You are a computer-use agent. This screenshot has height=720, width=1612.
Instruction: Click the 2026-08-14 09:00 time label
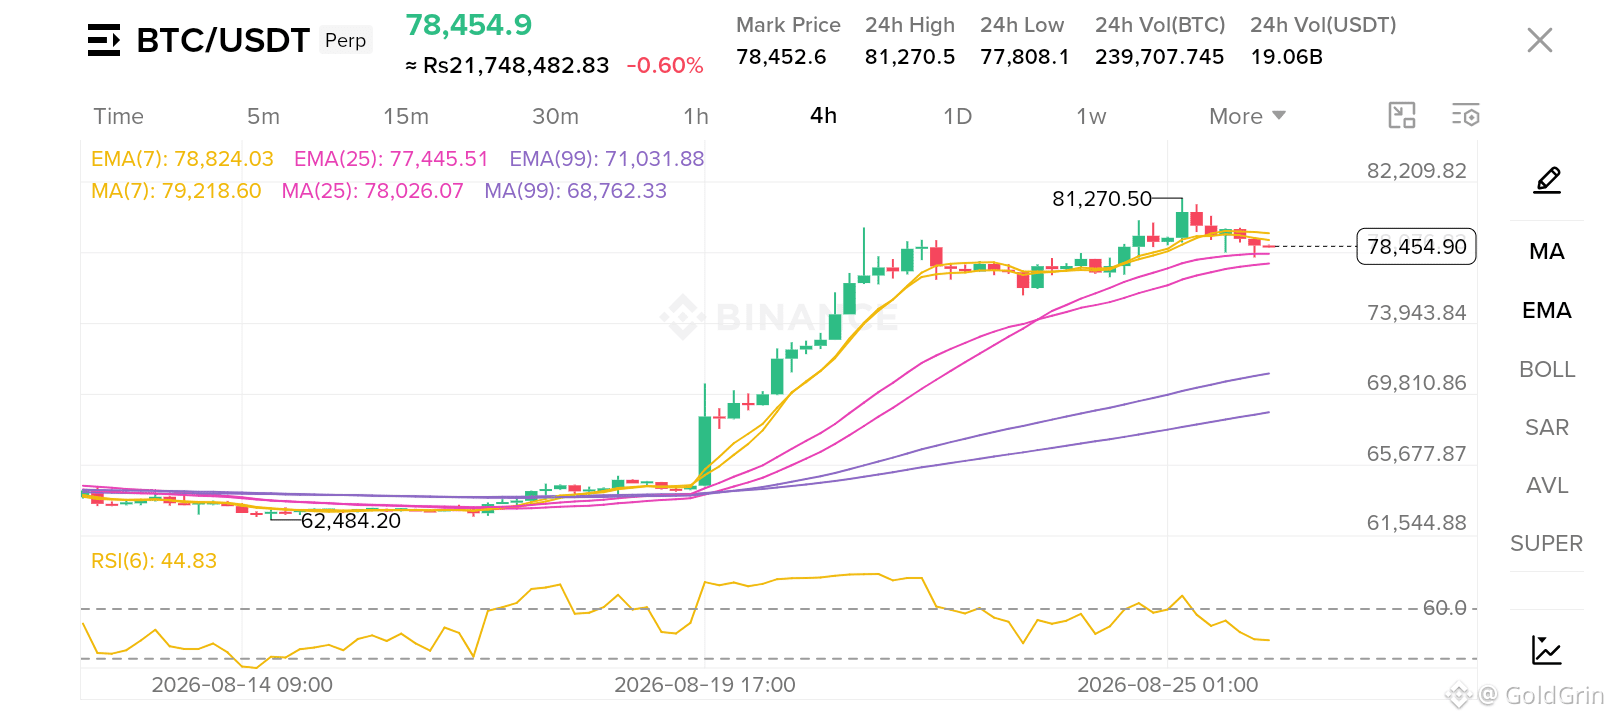click(242, 685)
